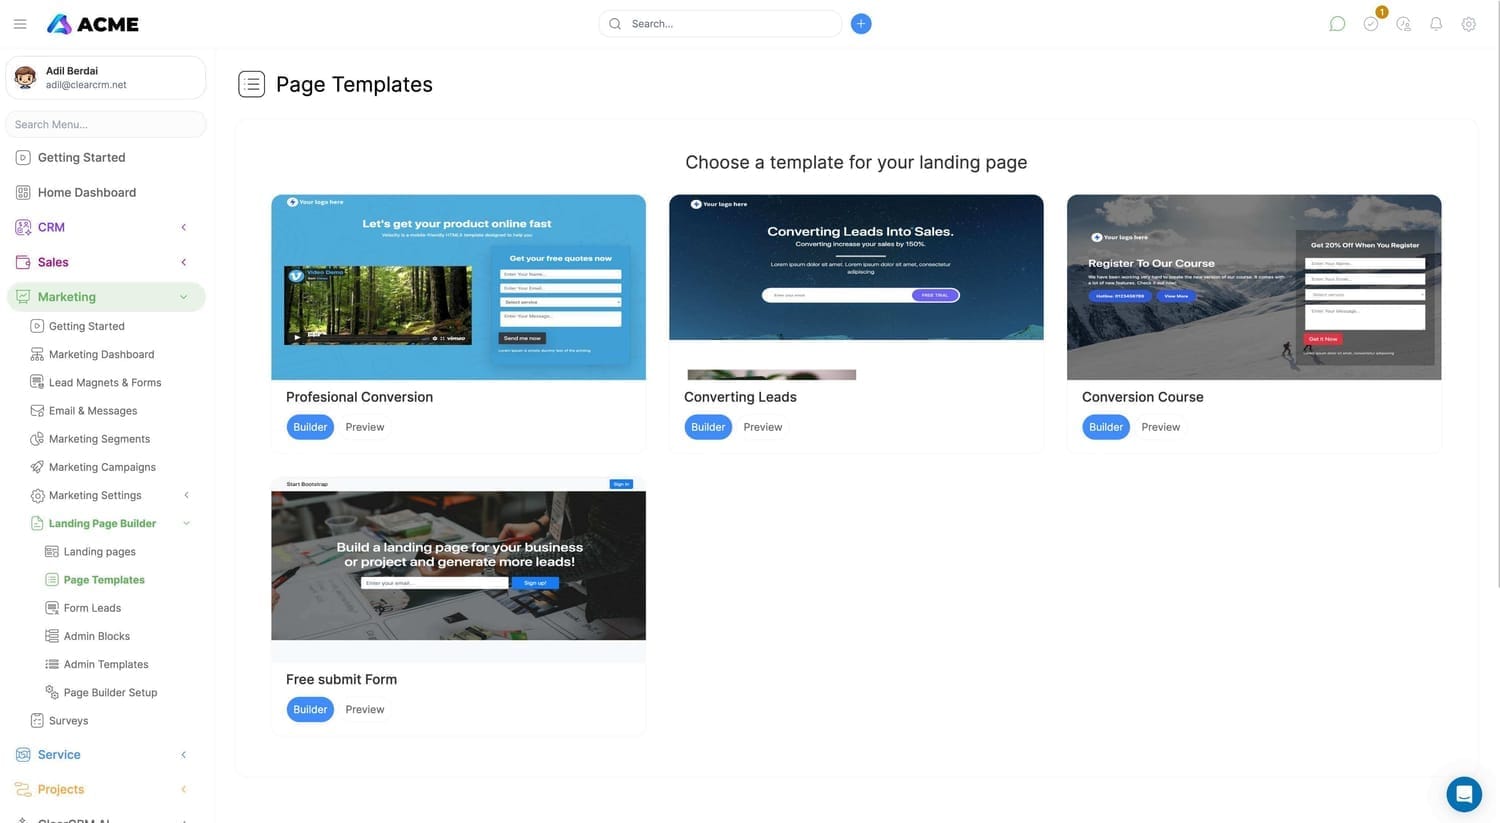
Task: Click the Home Dashboard icon
Action: (x=23, y=193)
